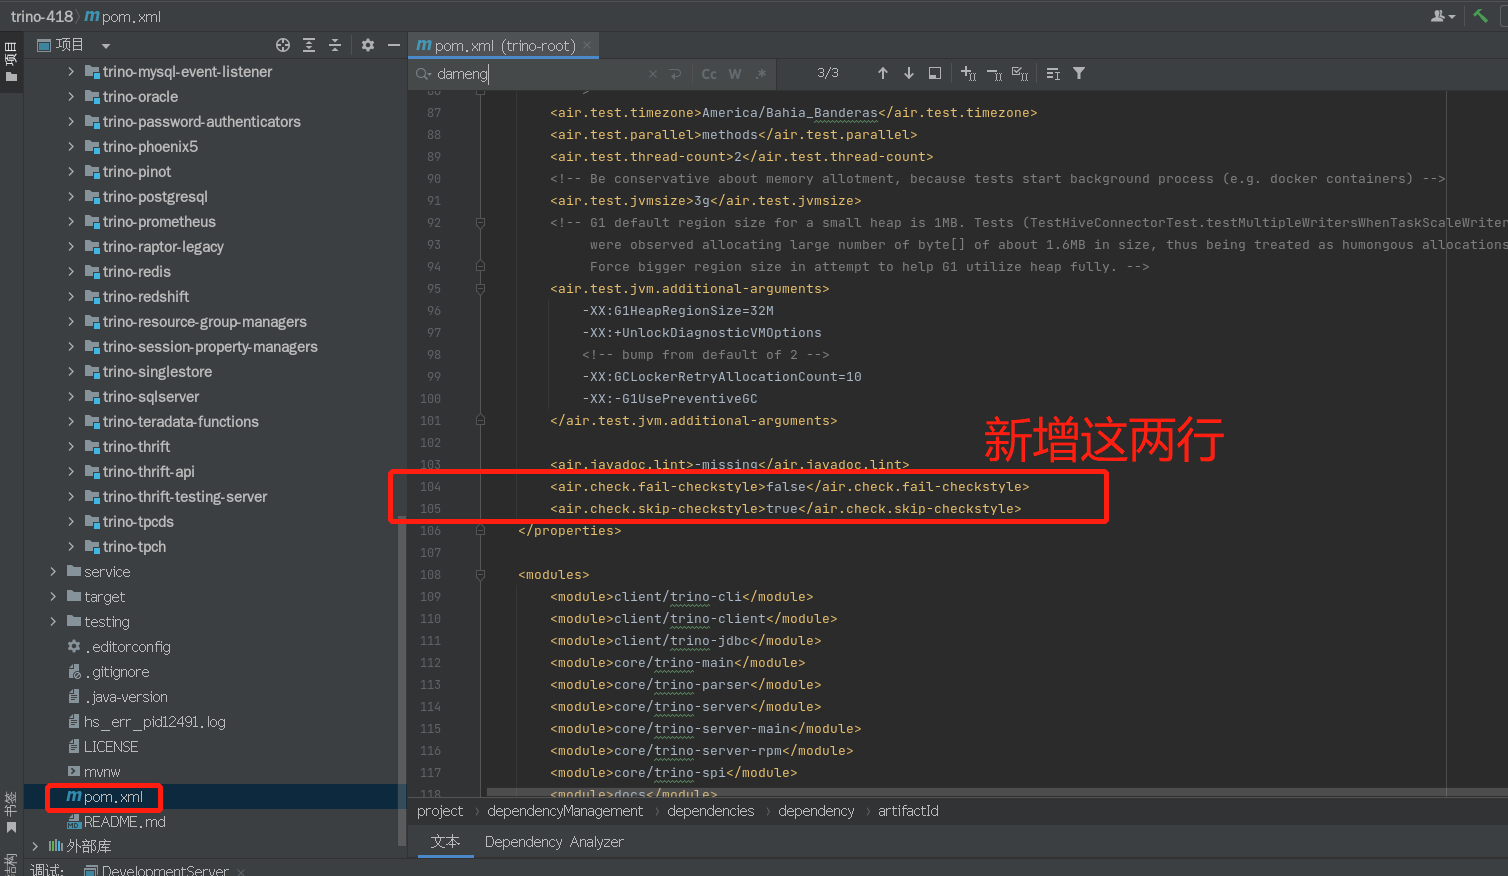1508x876 pixels.
Task: Unselect occurrence icon in search bar
Action: (x=994, y=73)
